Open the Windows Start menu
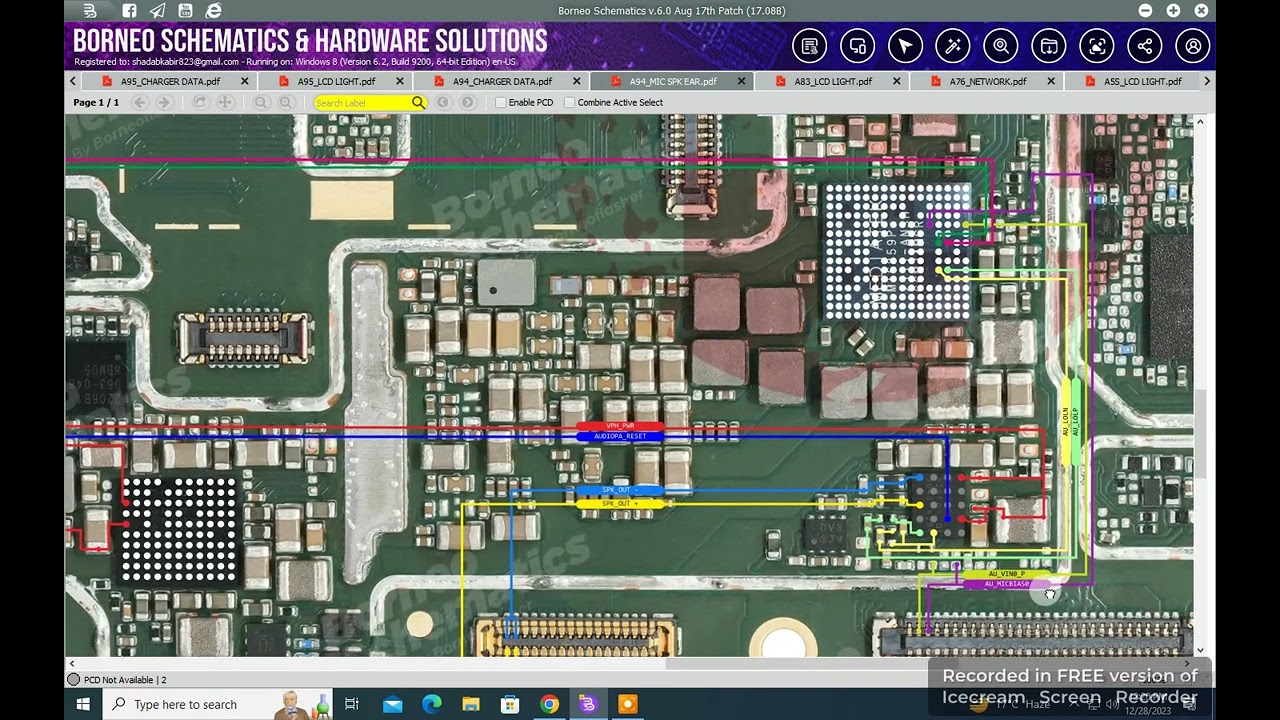The height and width of the screenshot is (720, 1280). click(83, 704)
